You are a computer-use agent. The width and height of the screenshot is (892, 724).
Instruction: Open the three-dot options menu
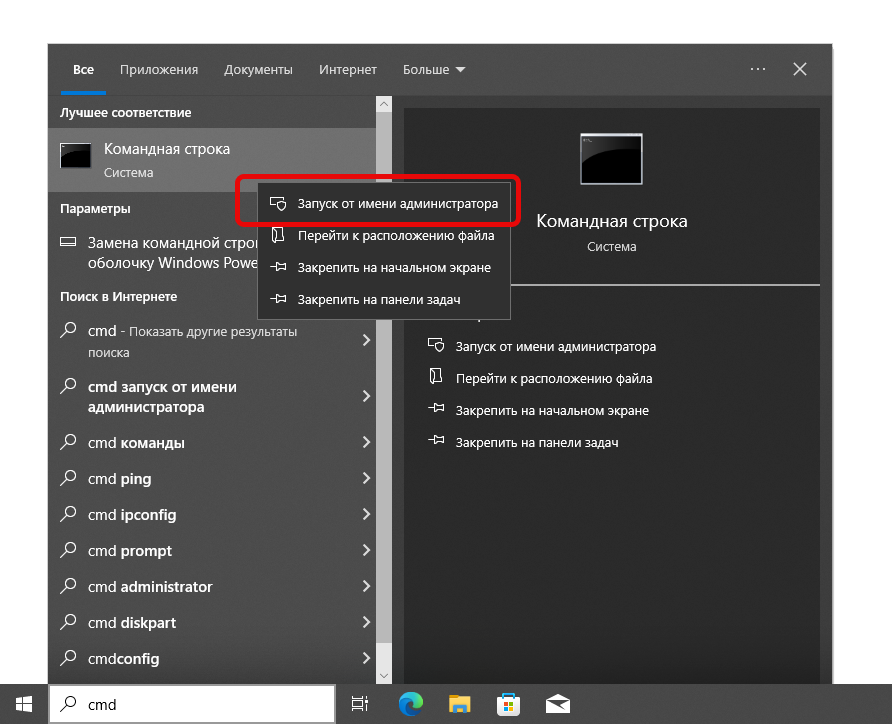point(757,70)
